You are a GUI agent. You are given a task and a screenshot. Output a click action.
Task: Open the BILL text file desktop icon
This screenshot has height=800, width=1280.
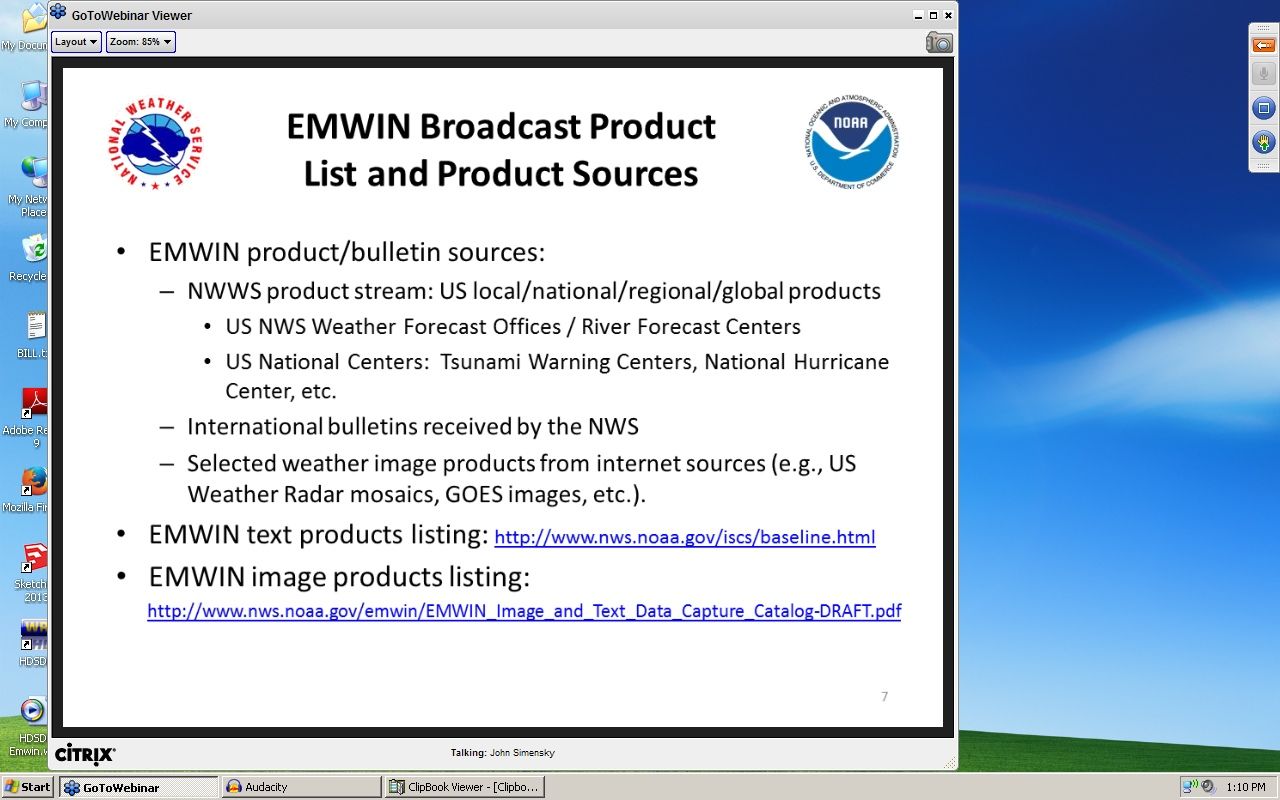pyautogui.click(x=35, y=334)
